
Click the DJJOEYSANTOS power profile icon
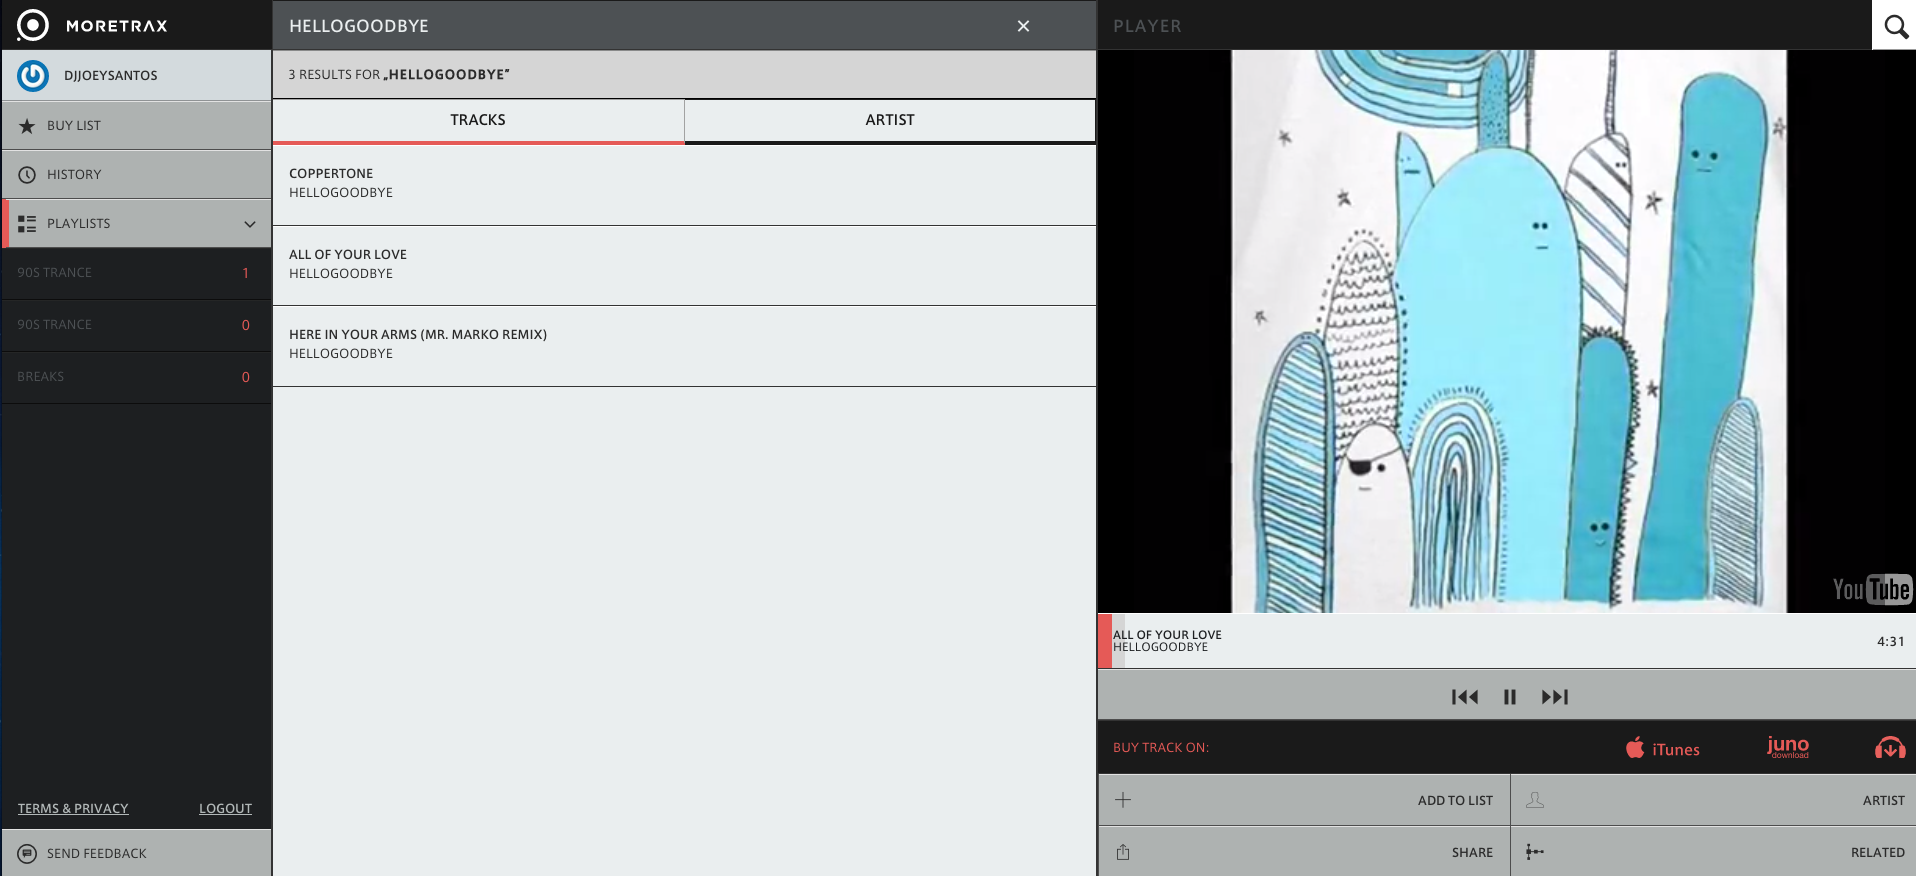(x=33, y=76)
